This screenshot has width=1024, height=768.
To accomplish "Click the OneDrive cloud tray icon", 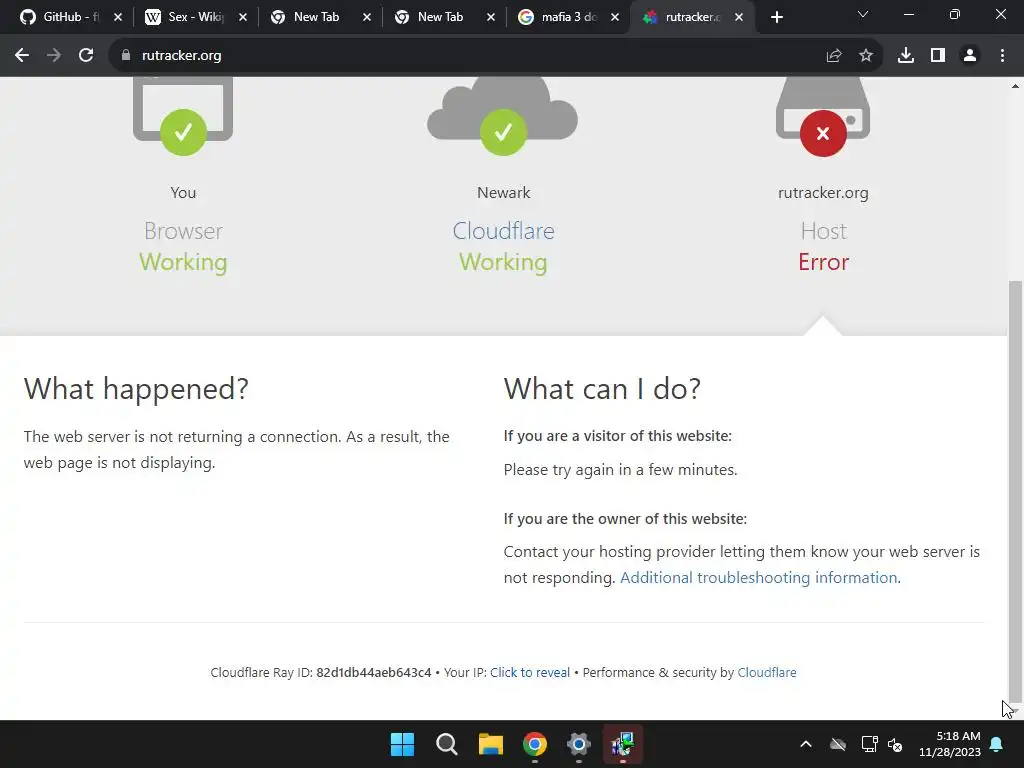I will coord(838,744).
